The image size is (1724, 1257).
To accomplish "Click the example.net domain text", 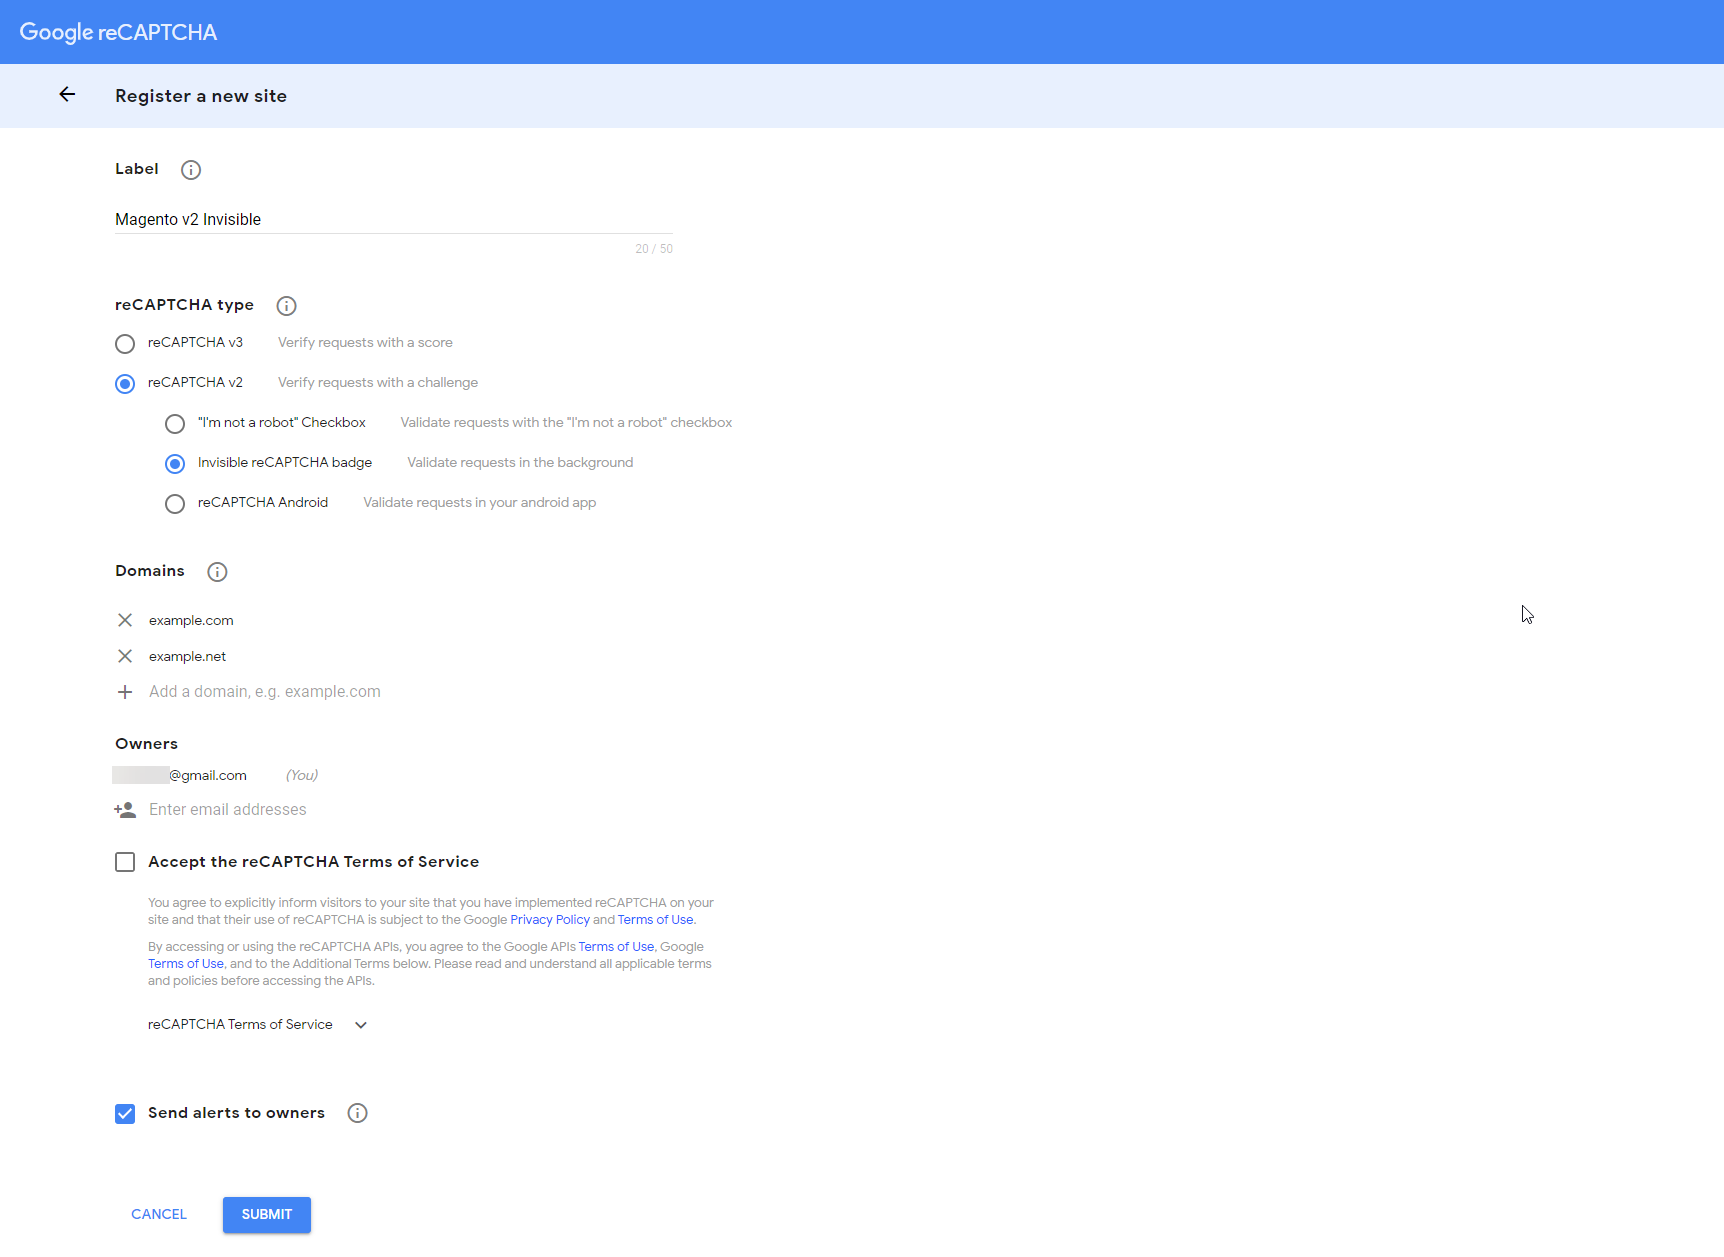I will coord(188,656).
